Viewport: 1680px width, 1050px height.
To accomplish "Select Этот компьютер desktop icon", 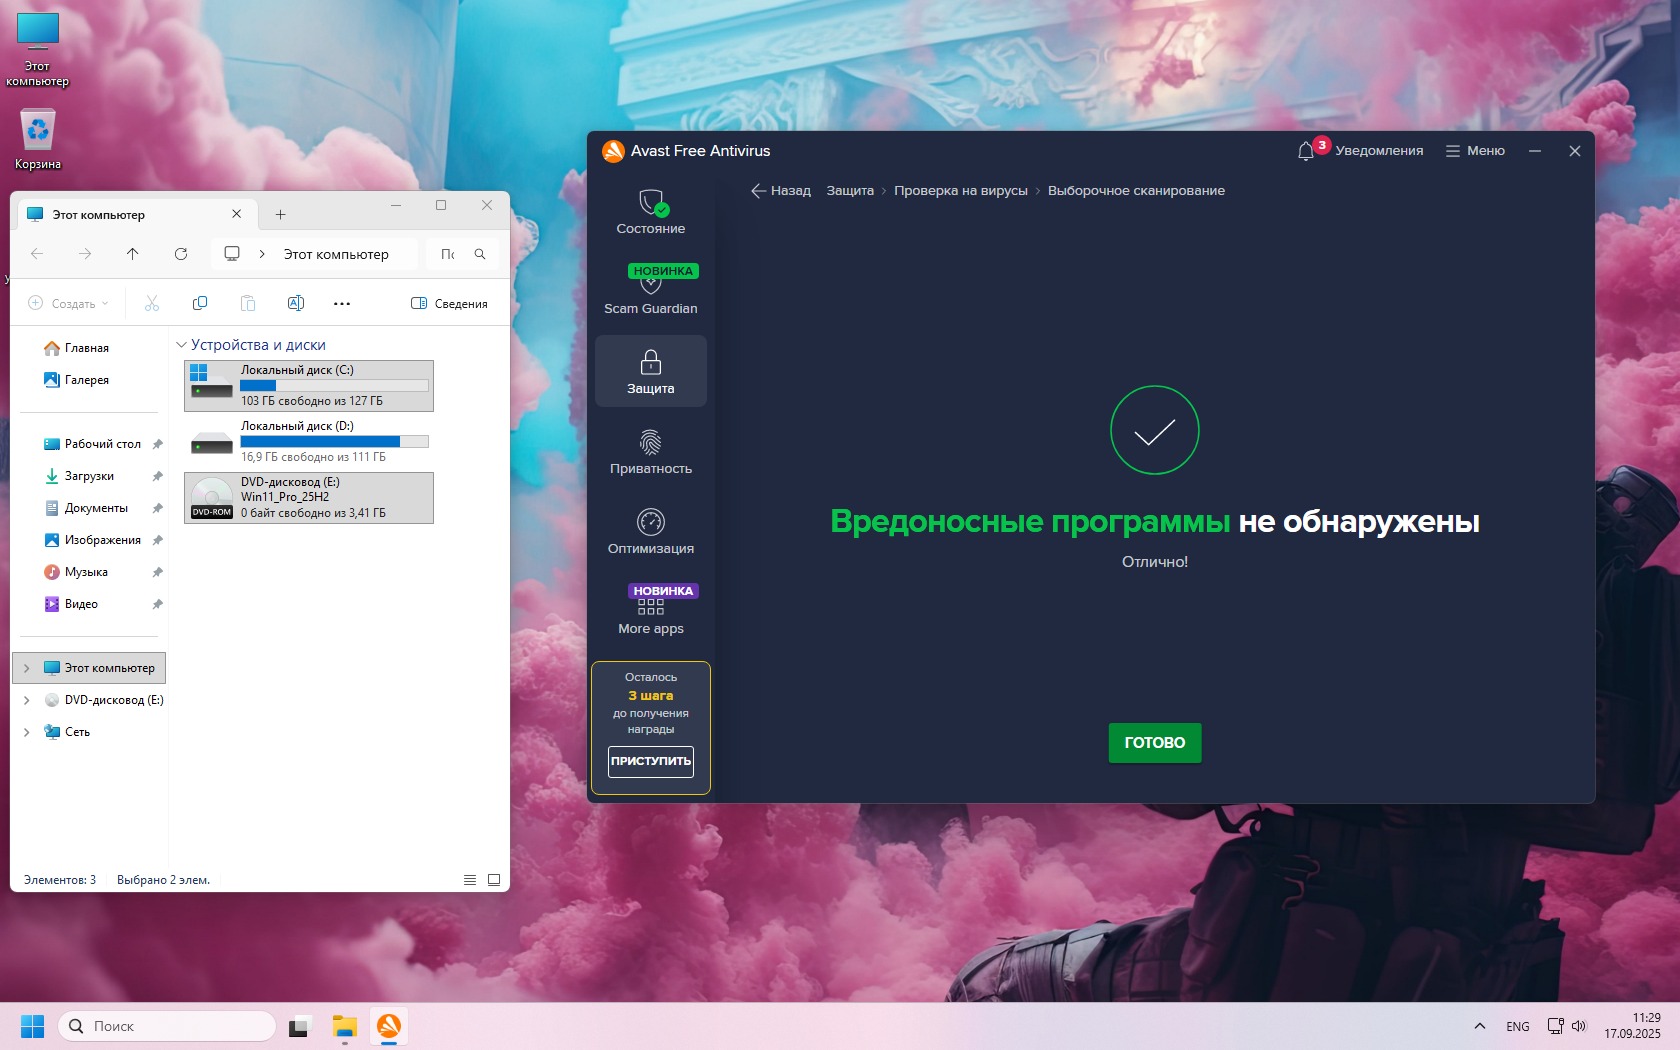I will coord(38,50).
